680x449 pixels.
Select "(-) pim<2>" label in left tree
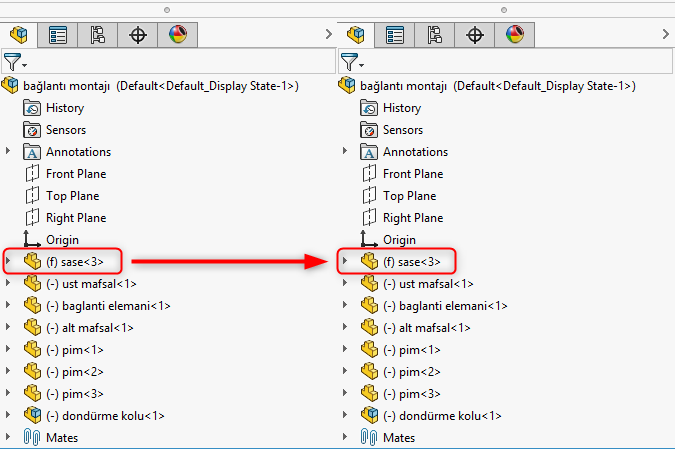pyautogui.click(x=75, y=372)
